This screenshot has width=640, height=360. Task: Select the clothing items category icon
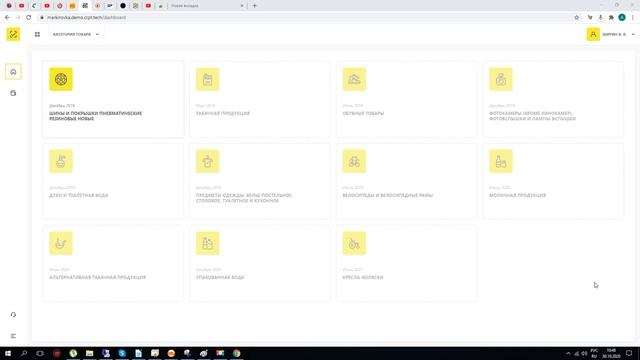(207, 161)
